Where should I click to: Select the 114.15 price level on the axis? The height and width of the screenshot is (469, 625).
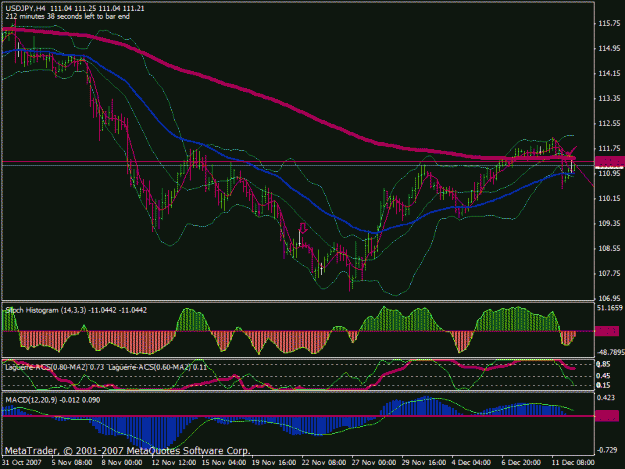click(609, 74)
